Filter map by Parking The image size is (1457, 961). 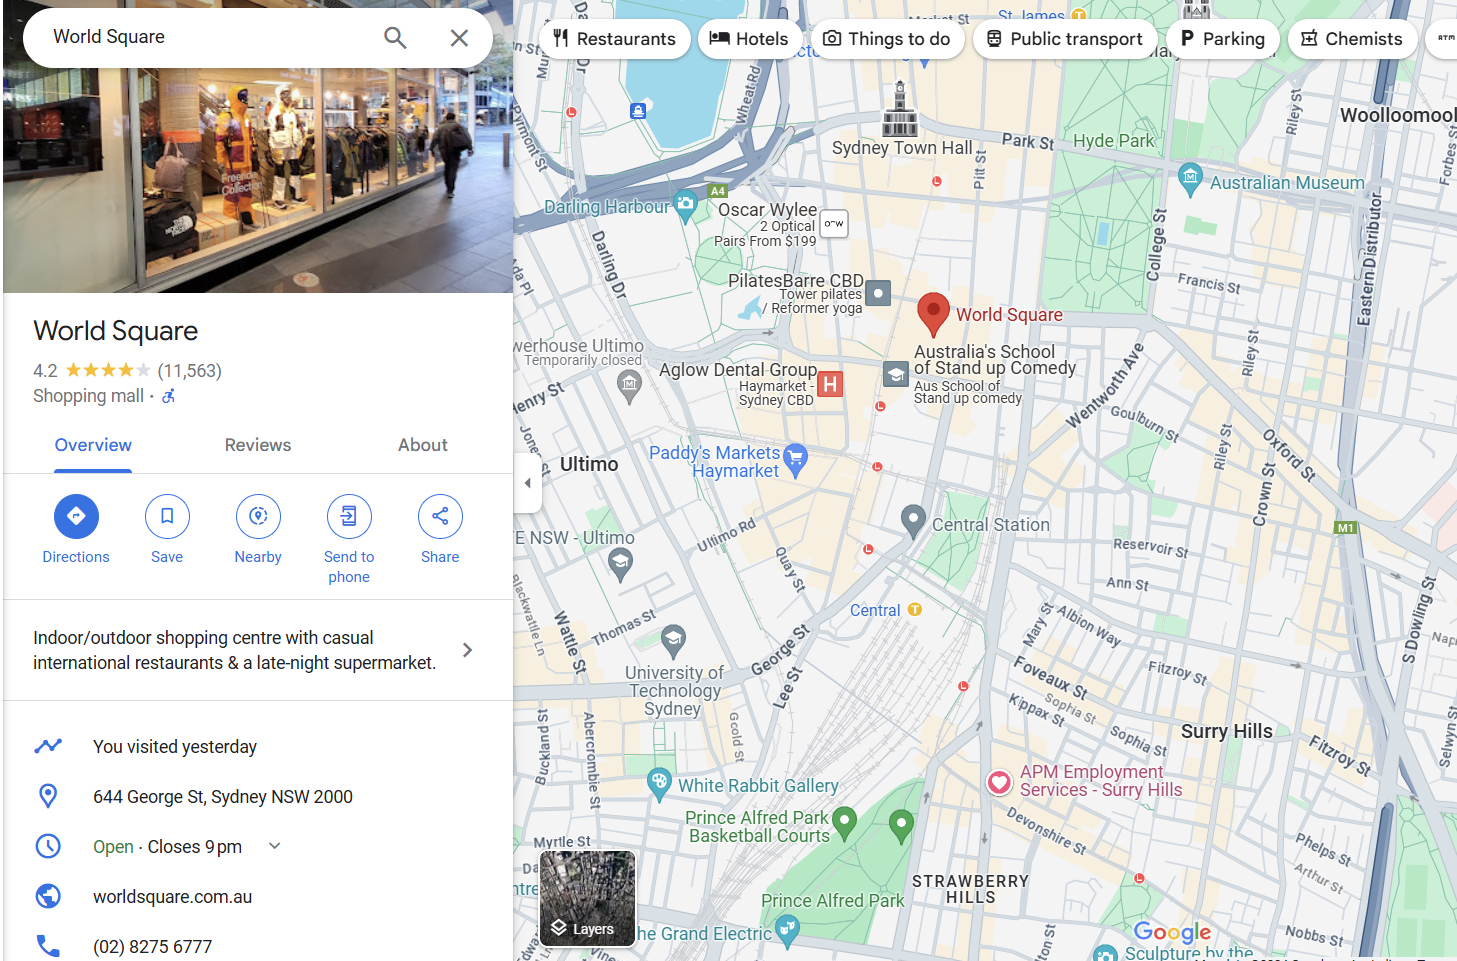1223,39
